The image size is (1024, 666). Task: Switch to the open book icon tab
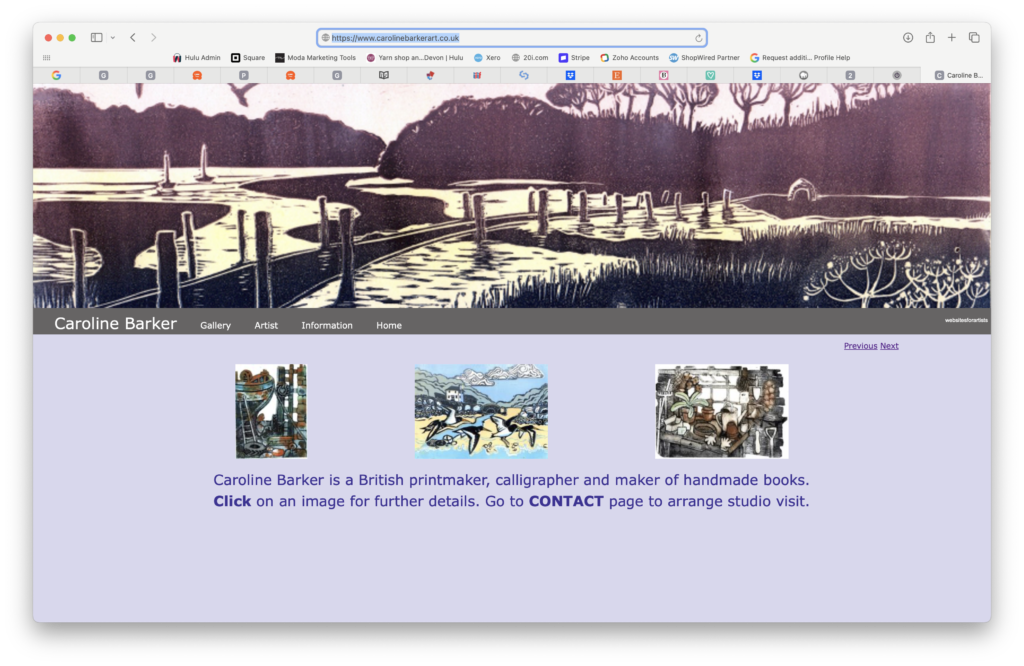384,76
